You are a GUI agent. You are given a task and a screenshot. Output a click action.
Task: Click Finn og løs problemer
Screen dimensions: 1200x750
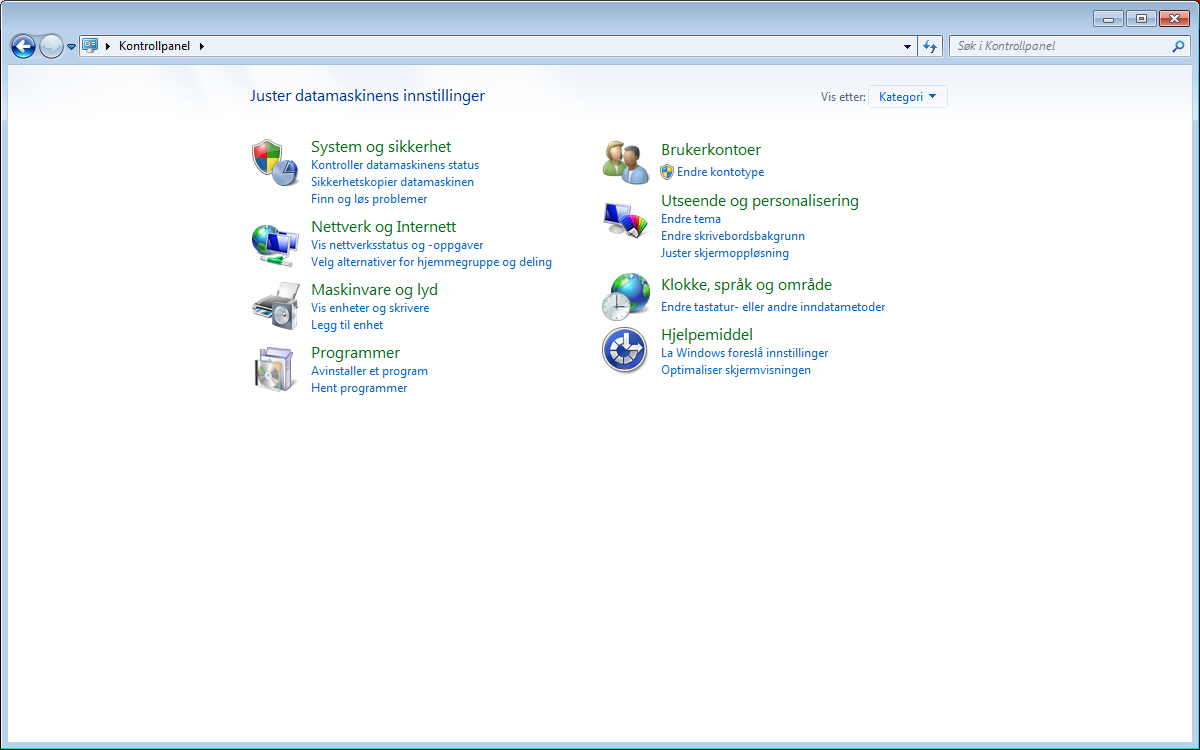point(369,199)
